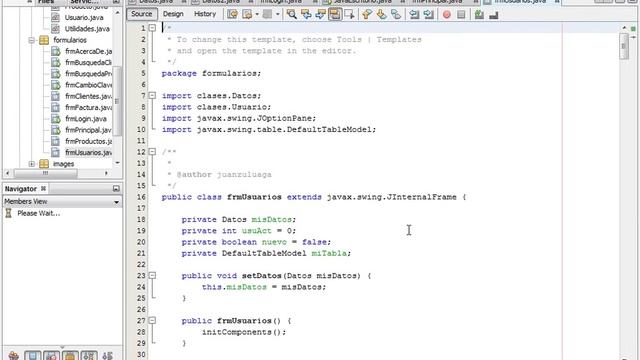Switch to Design view
Viewport: 640px width, 360px height.
(173, 14)
